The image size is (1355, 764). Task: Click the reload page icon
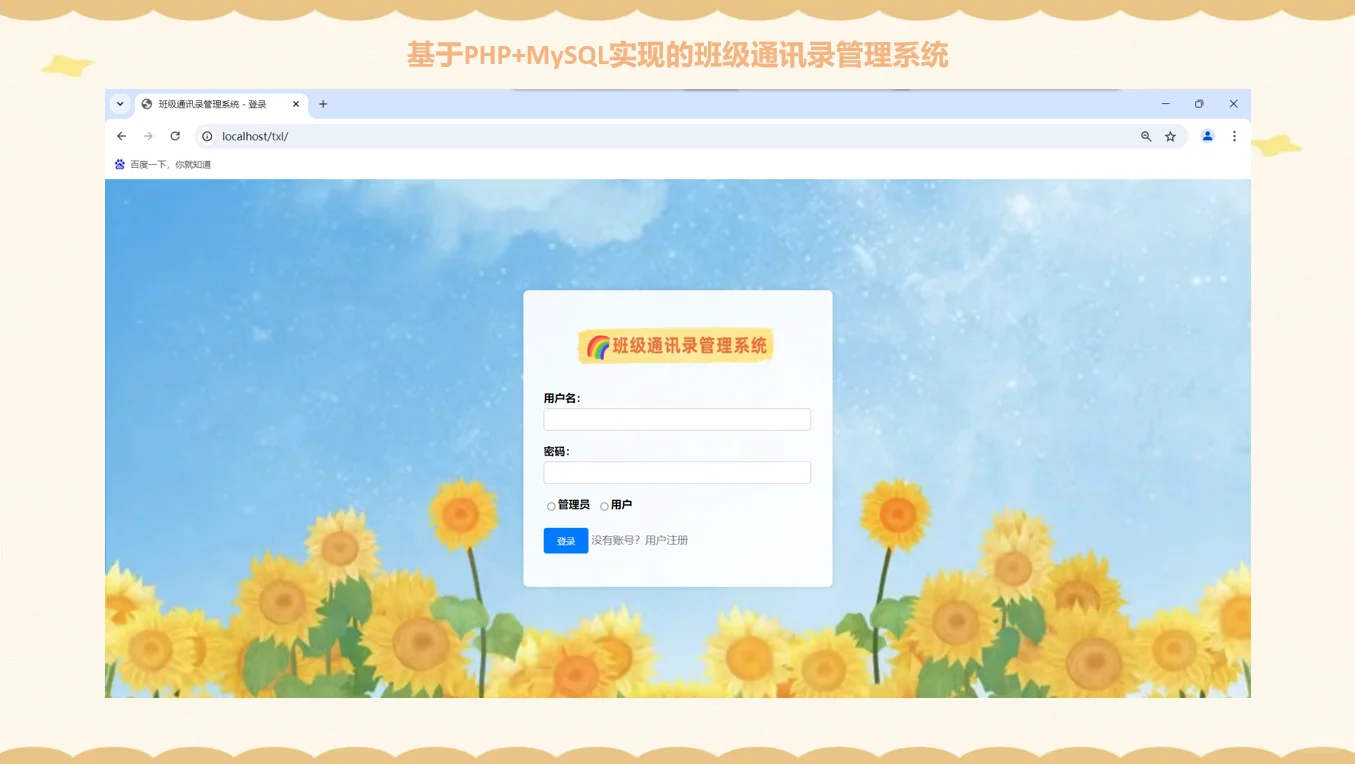pos(175,136)
